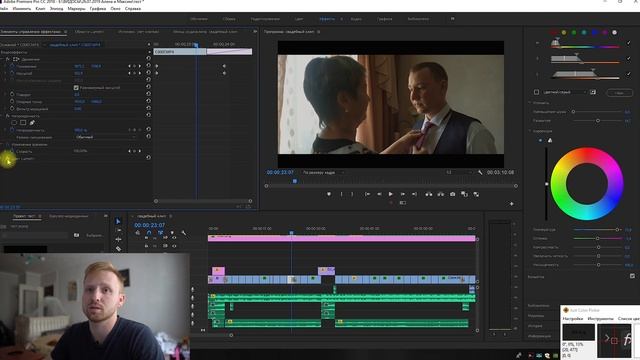Click the Temperature slider
The image size is (640, 360).
pyautogui.click(x=598, y=230)
